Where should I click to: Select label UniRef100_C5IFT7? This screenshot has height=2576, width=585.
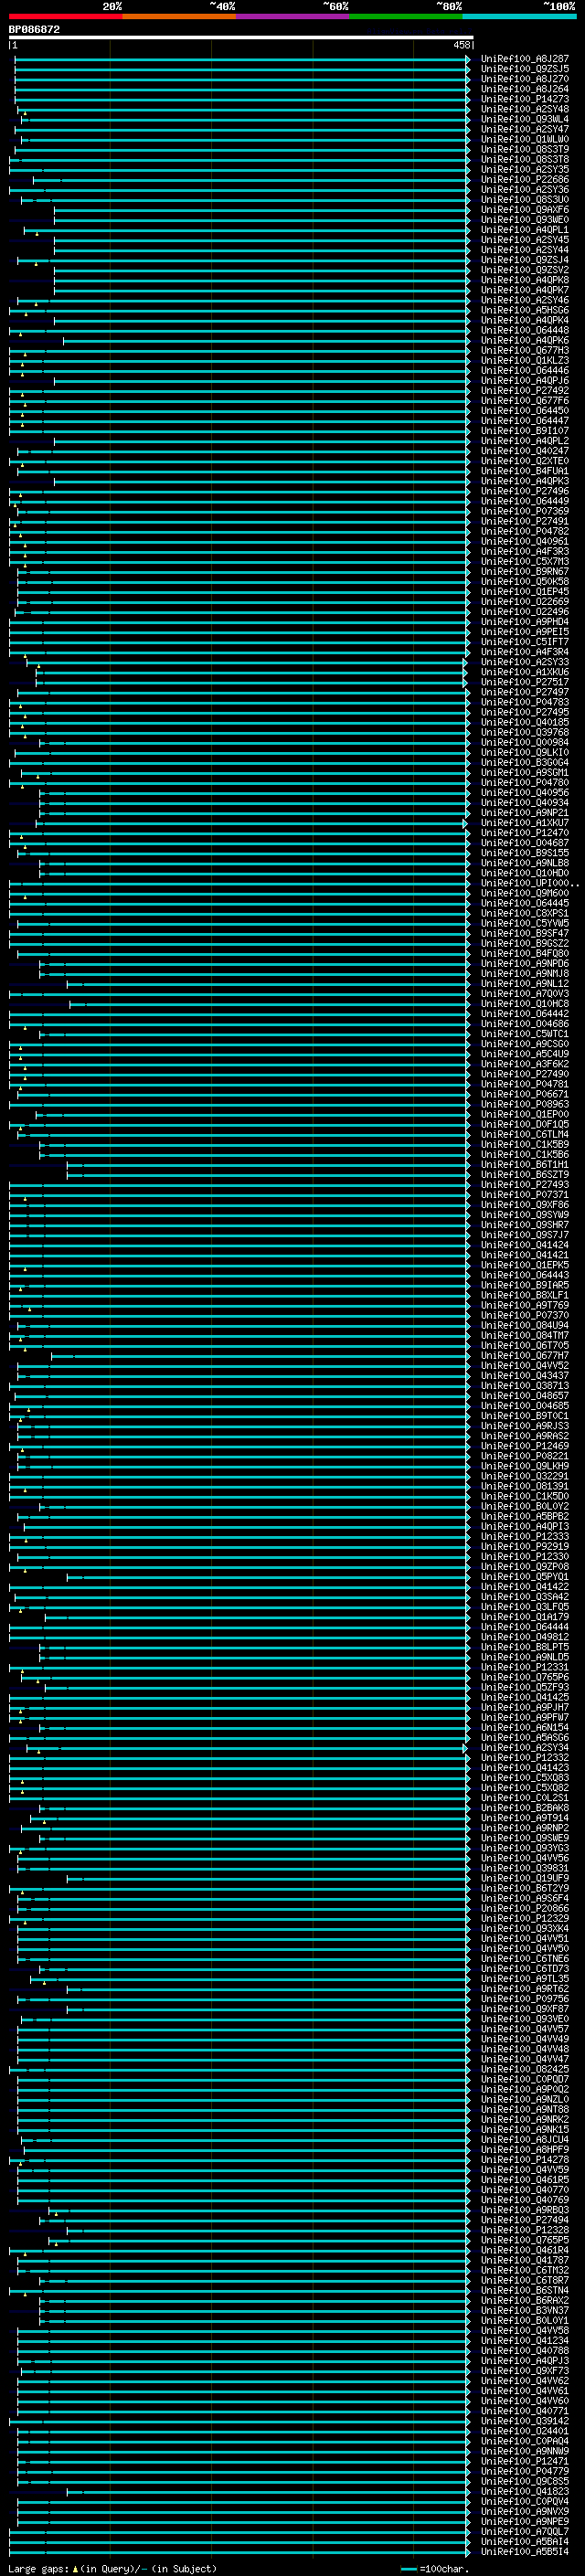525,642
